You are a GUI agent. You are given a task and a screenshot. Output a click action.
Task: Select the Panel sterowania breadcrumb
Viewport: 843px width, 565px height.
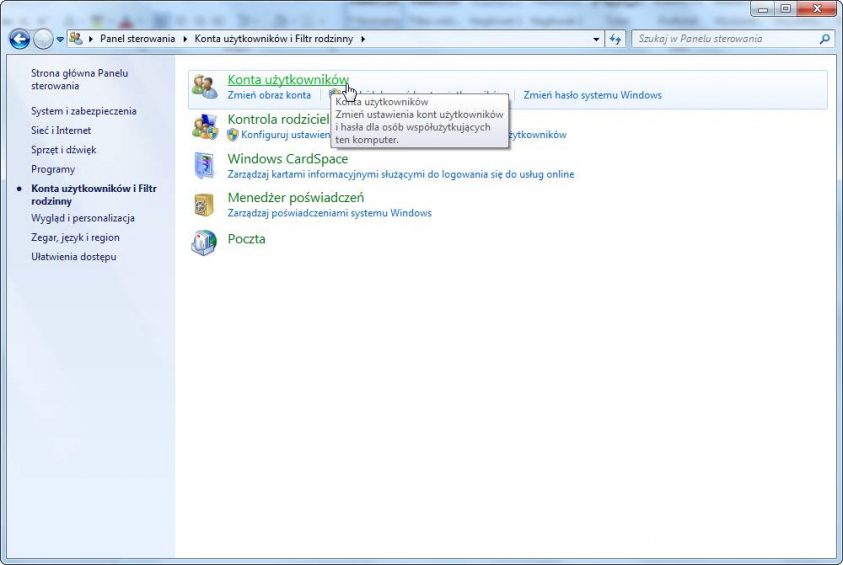pos(138,39)
